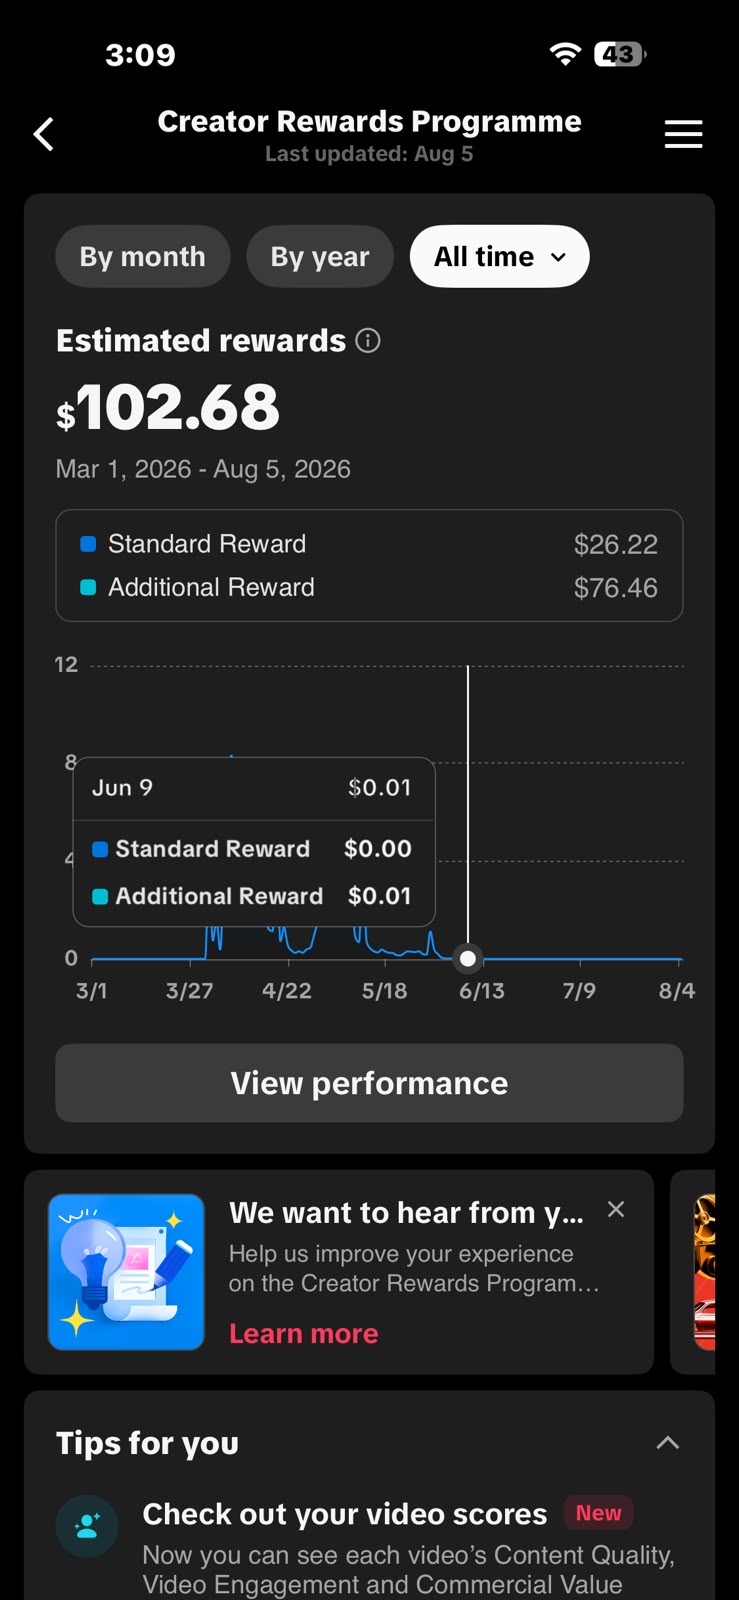This screenshot has height=1600, width=739.
Task: Tap the partially visible next banner card
Action: (x=704, y=1272)
